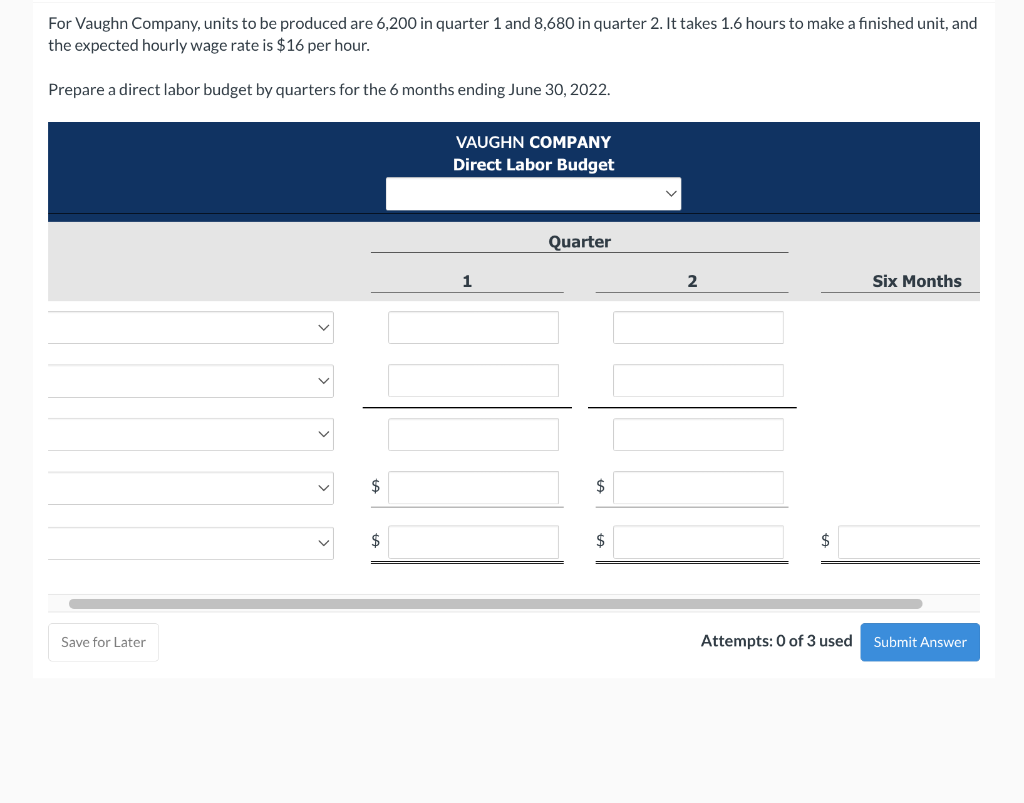The width and height of the screenshot is (1024, 803).
Task: Click fourth row Quarter 2 dollar input
Action: point(698,488)
